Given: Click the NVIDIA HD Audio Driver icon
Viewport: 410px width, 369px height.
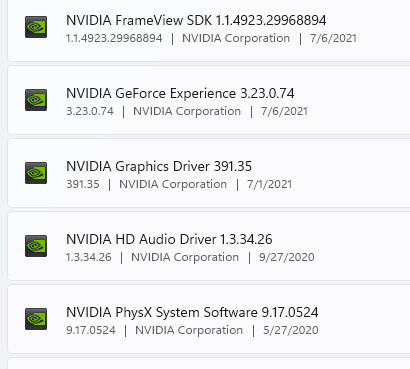Looking at the screenshot, I should tap(36, 246).
